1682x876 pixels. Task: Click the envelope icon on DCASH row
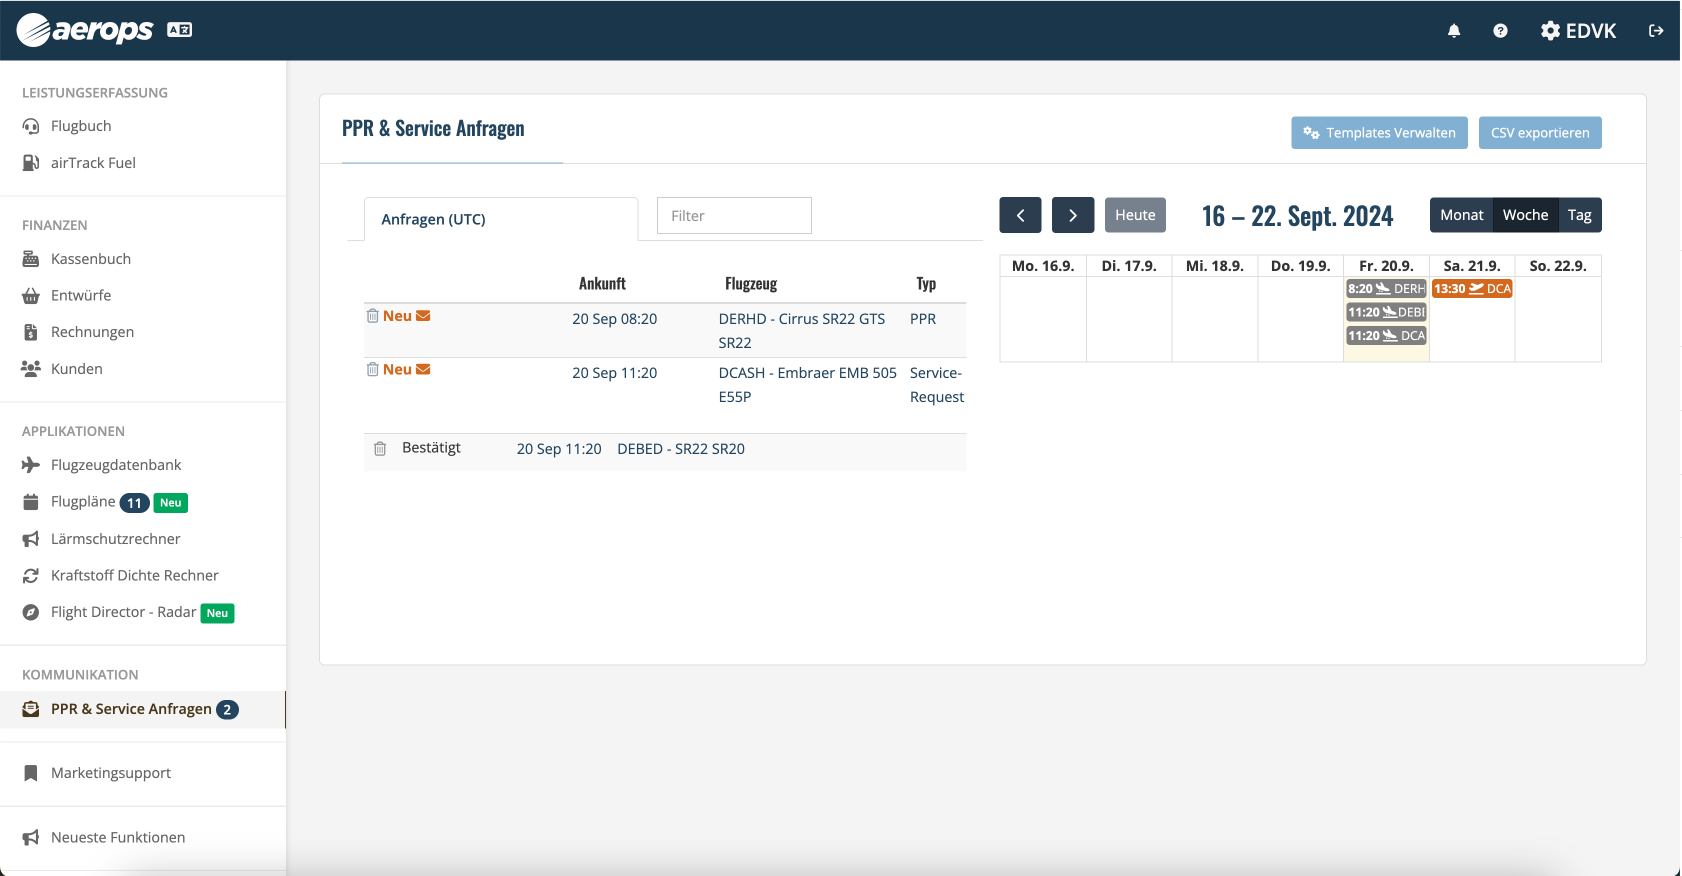(x=423, y=370)
